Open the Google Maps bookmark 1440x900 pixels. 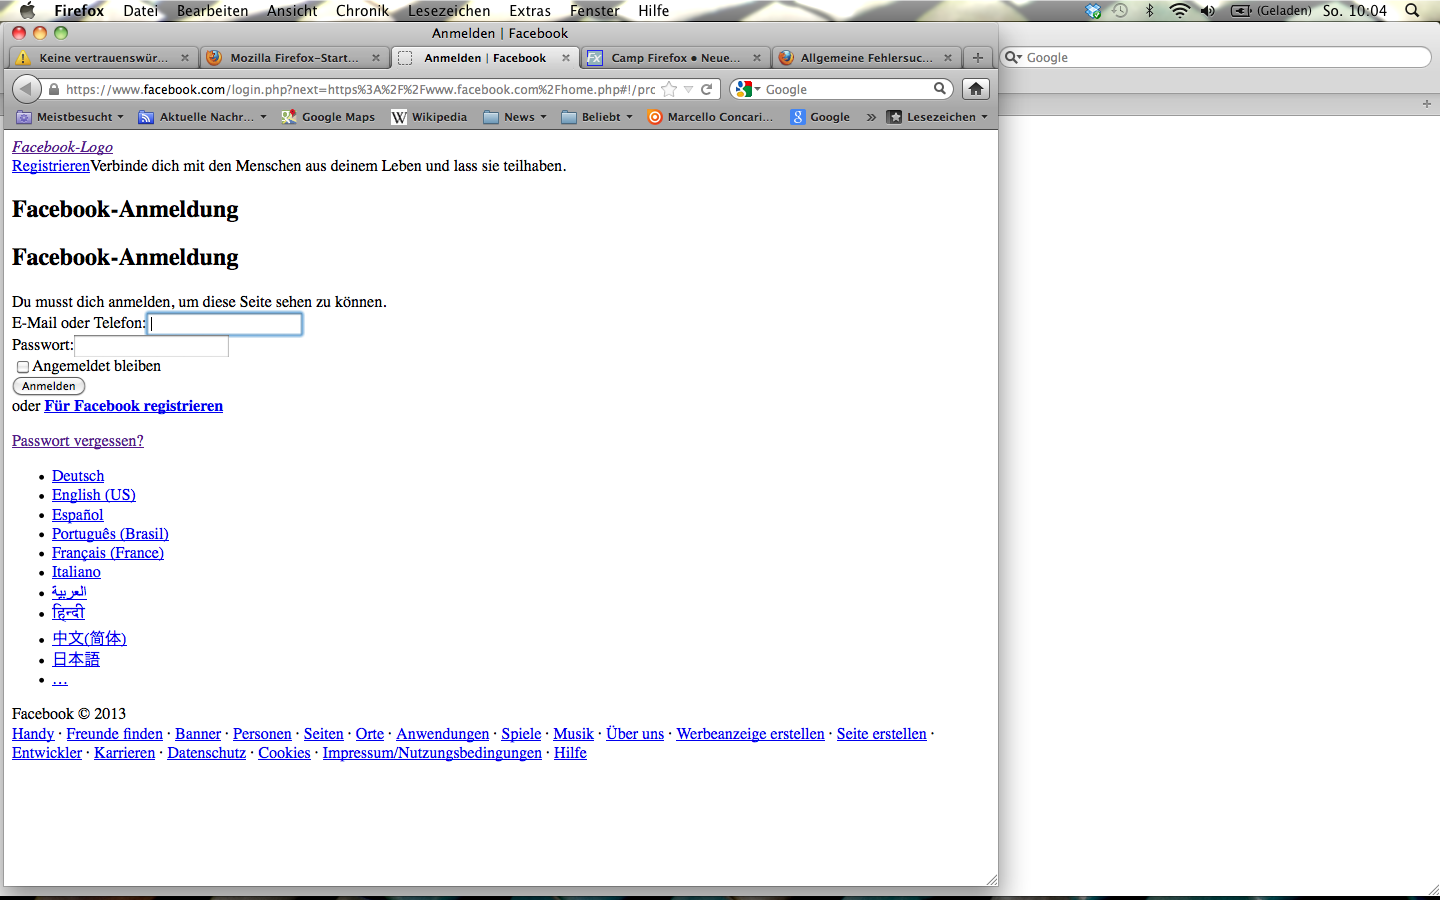(x=328, y=117)
